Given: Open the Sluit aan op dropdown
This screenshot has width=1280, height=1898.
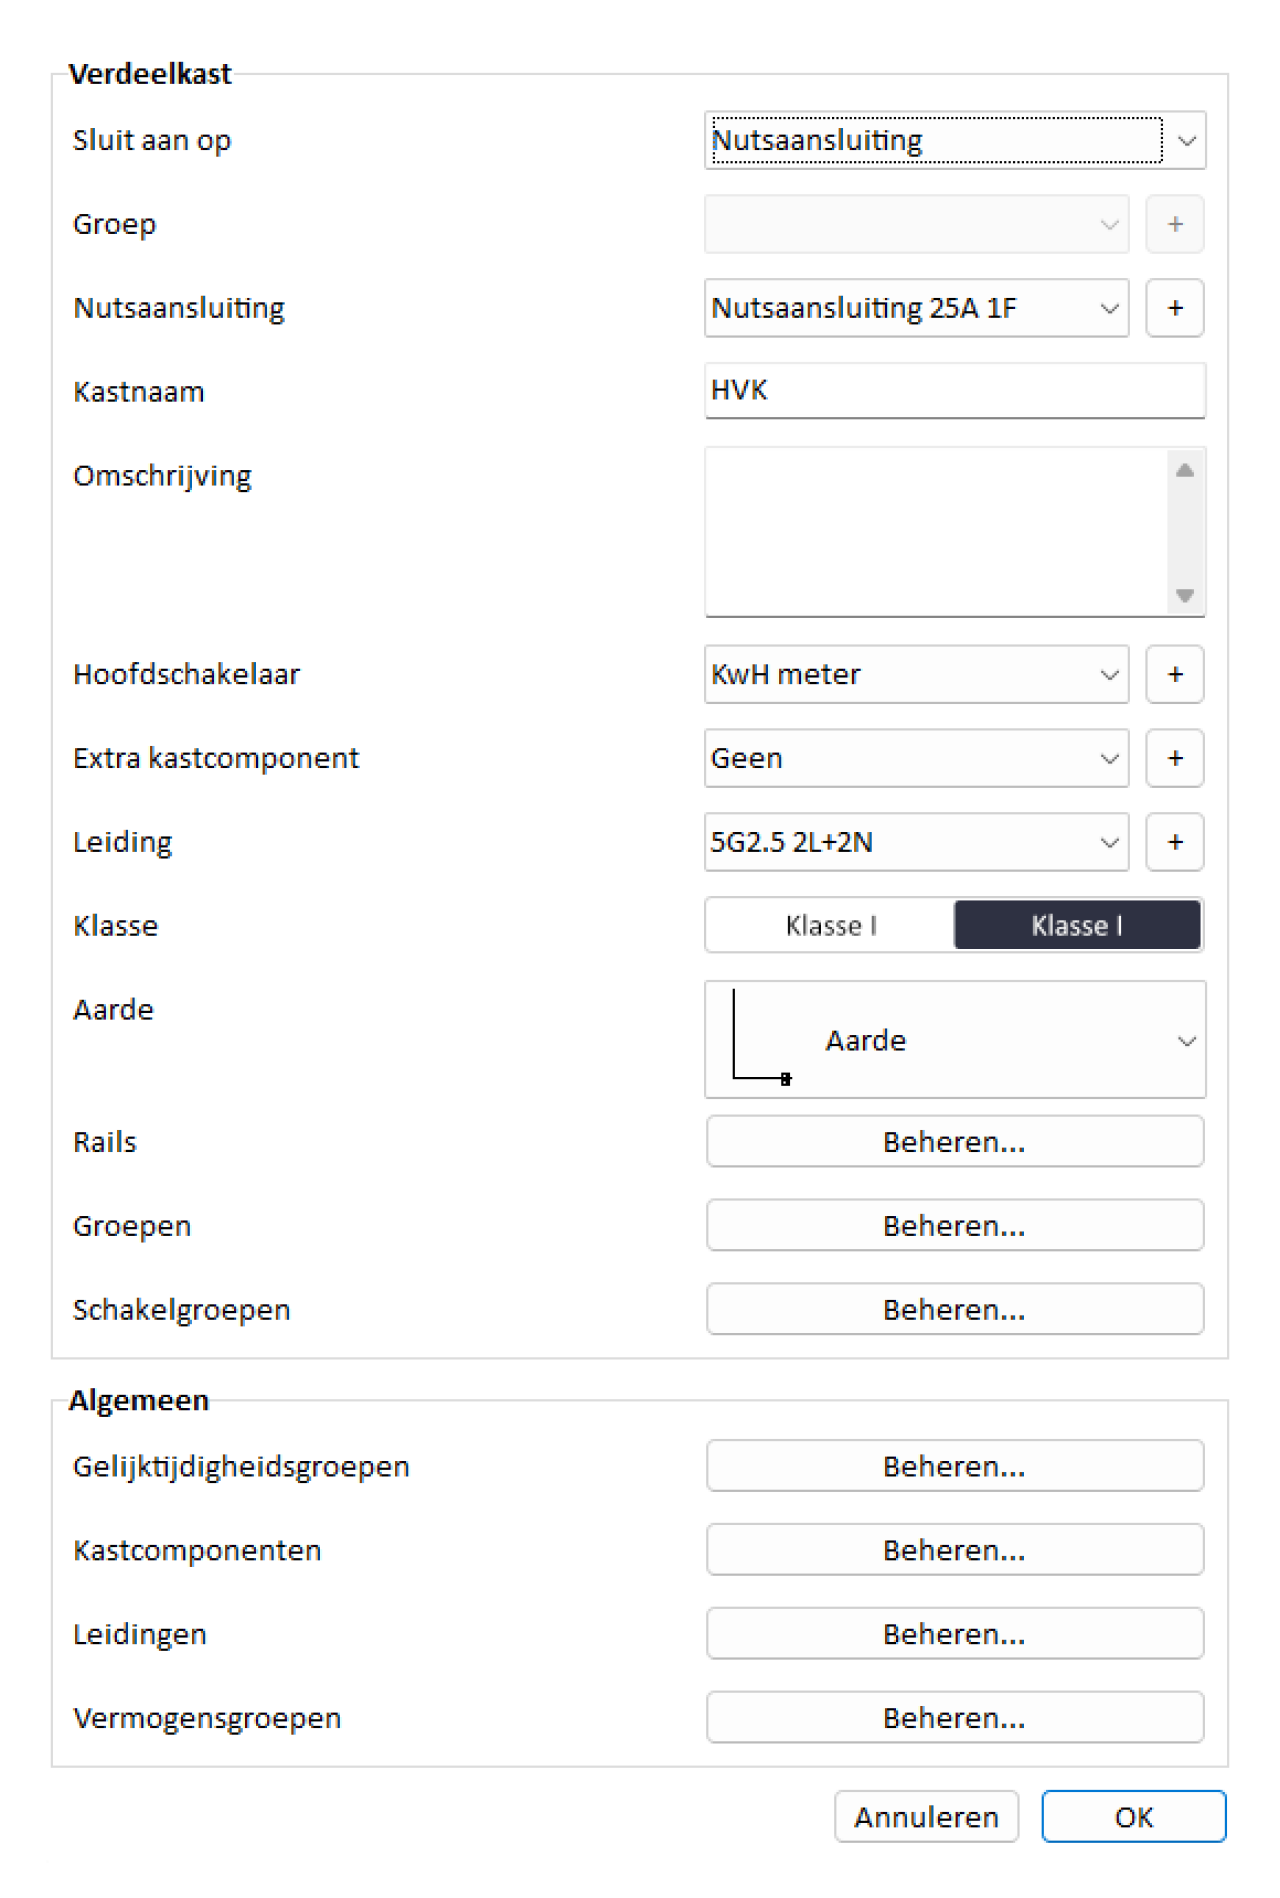Looking at the screenshot, I should tap(955, 140).
